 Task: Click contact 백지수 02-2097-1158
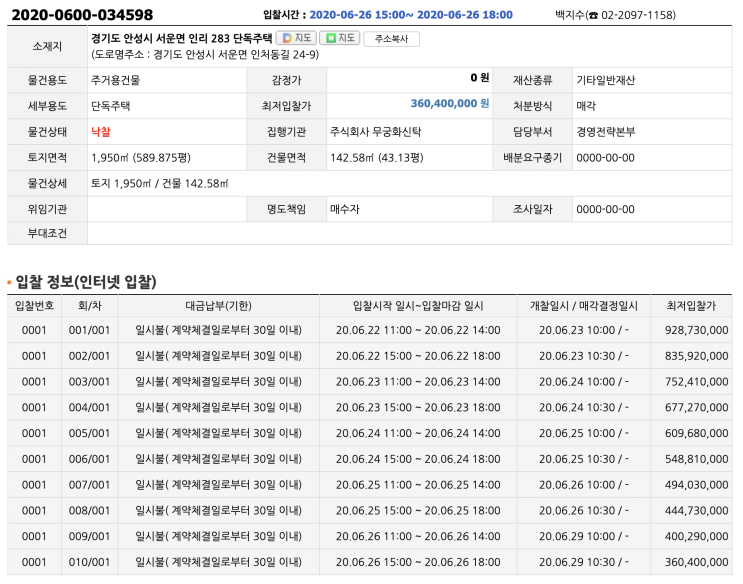coord(615,15)
